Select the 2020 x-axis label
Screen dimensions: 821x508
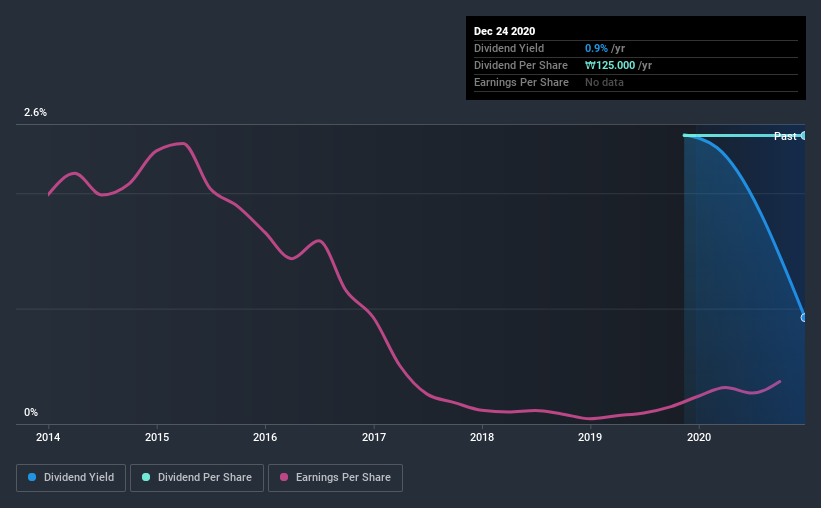[x=699, y=437]
